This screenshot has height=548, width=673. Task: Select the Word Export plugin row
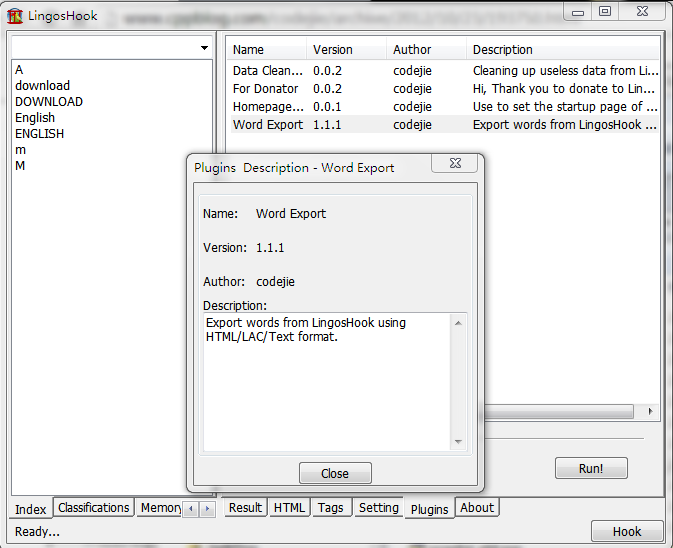pyautogui.click(x=445, y=124)
